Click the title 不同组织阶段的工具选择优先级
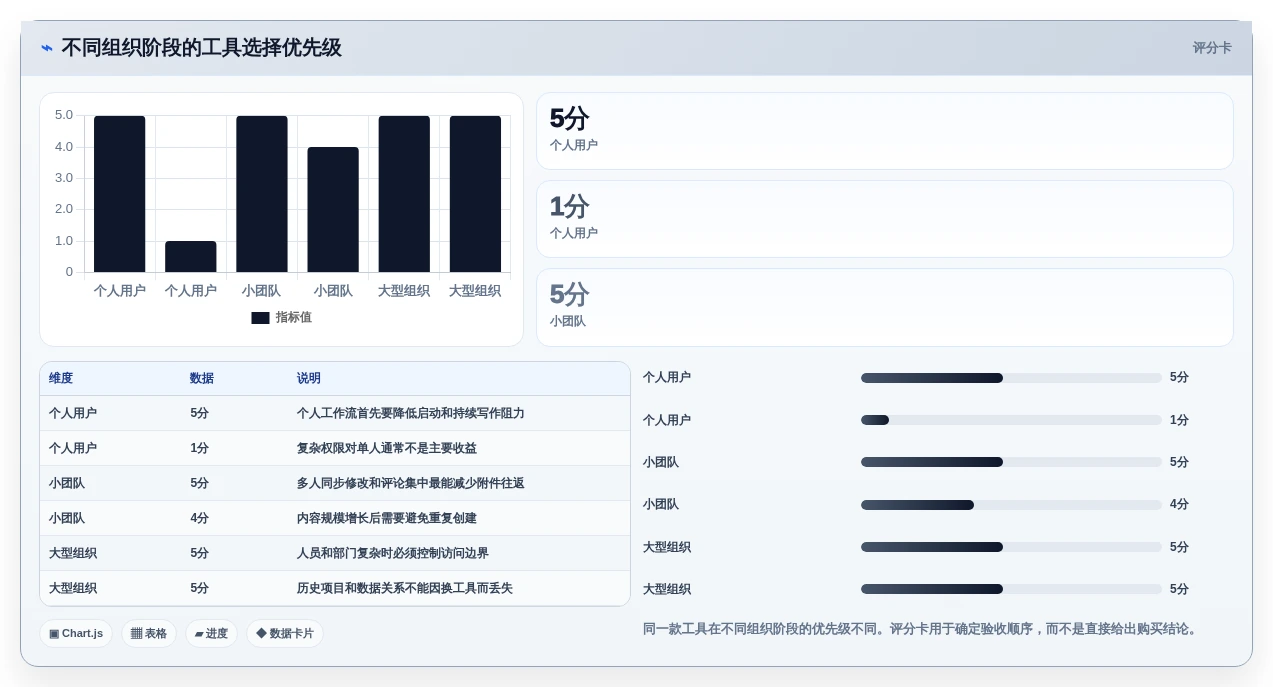This screenshot has width=1273, height=687. [201, 48]
